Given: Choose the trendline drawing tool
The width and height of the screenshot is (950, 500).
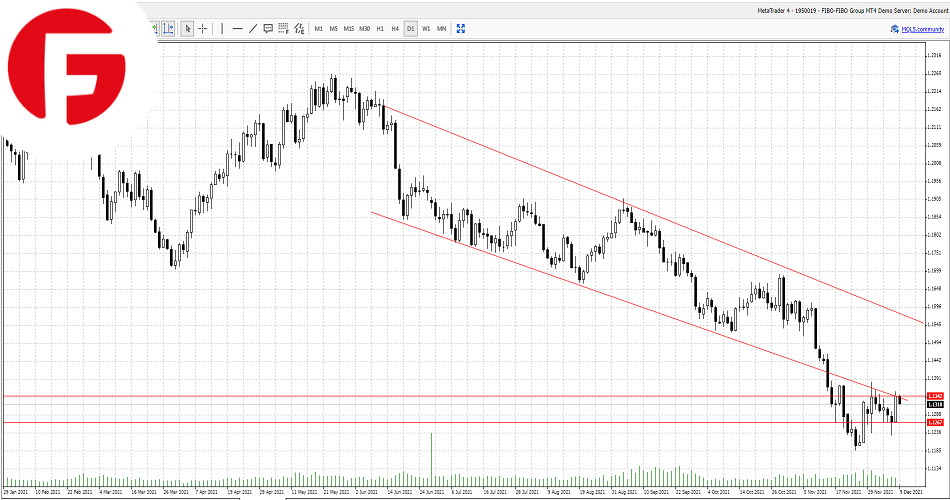Looking at the screenshot, I should point(253,29).
